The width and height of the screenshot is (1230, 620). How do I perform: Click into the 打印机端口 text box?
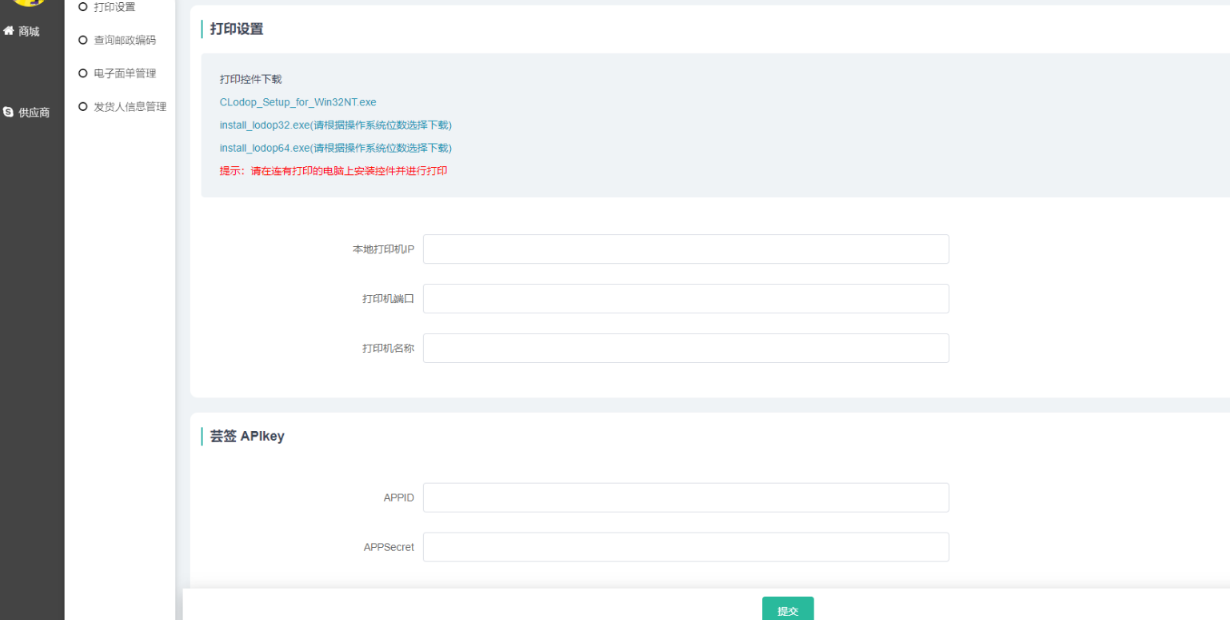(x=685, y=299)
